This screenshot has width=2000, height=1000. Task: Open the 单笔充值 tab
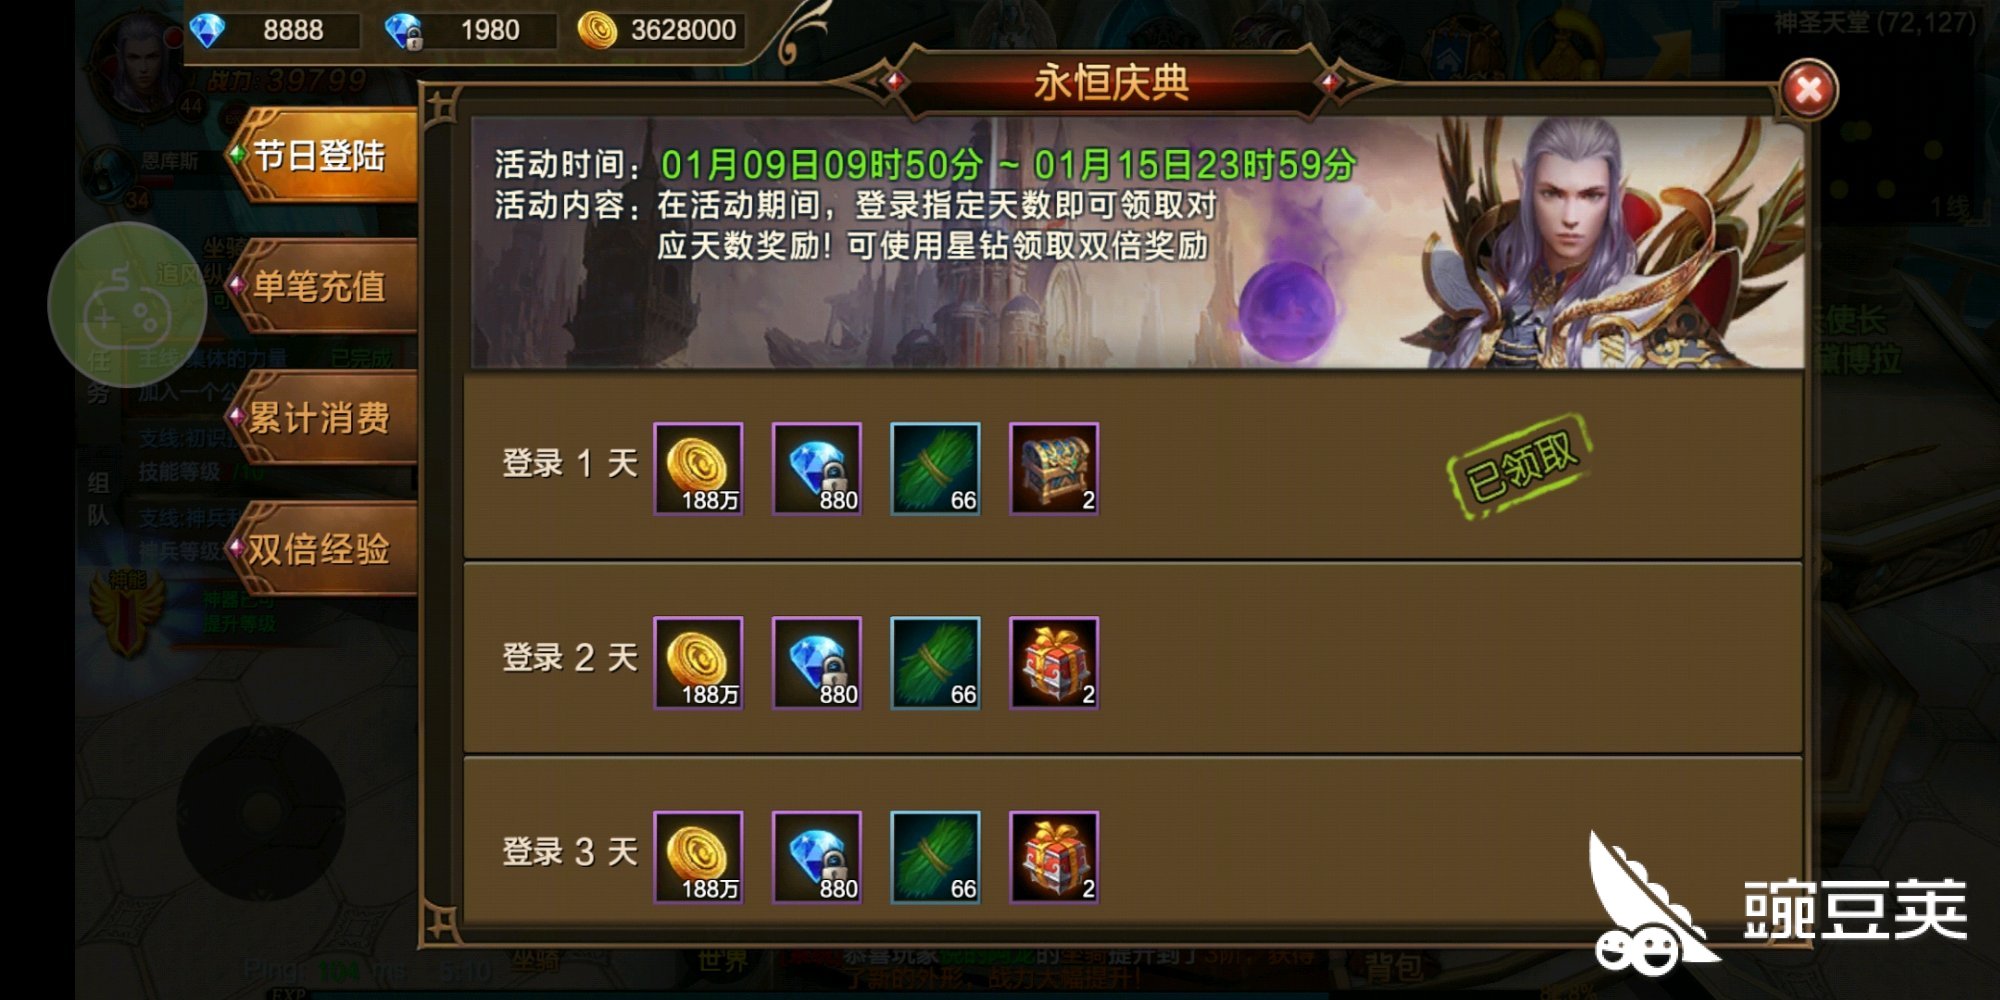tap(320, 287)
